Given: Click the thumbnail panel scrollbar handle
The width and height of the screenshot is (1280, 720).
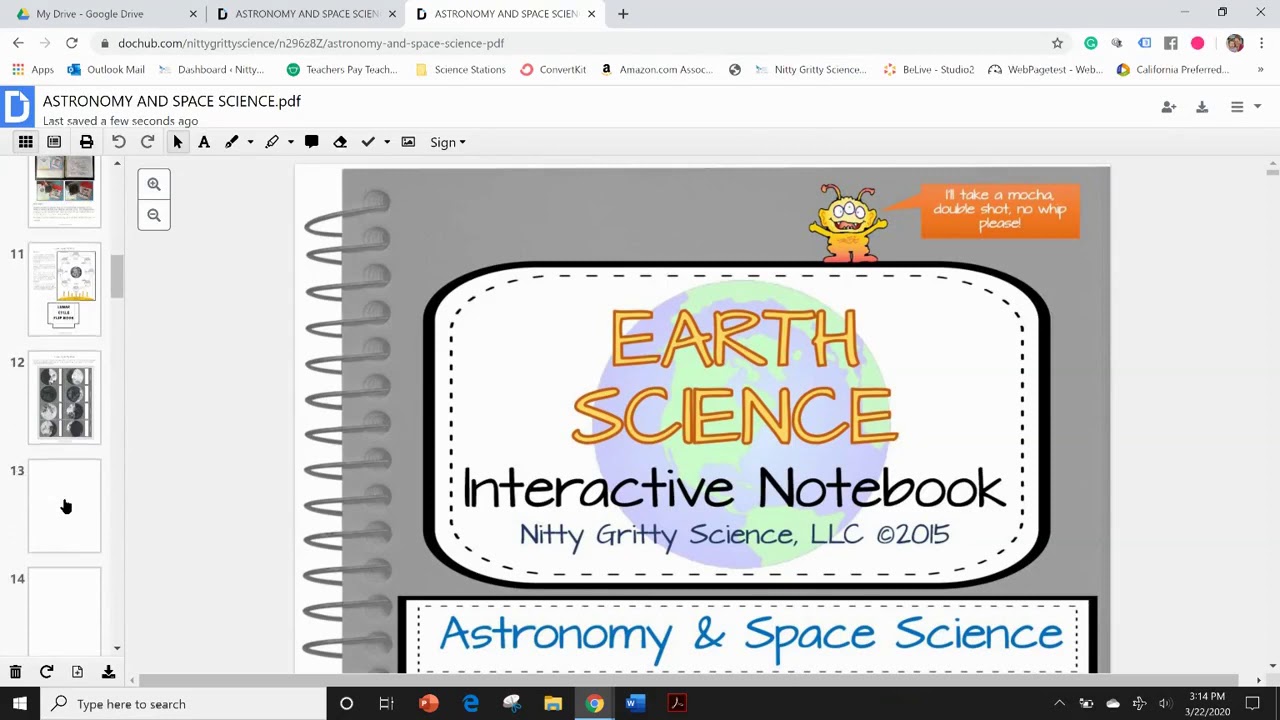Looking at the screenshot, I should click(x=117, y=276).
